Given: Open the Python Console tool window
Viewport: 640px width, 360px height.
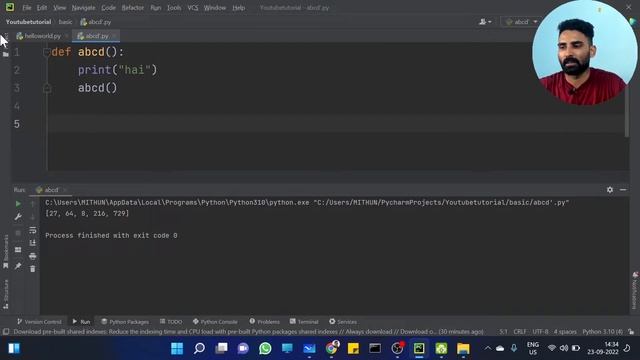Looking at the screenshot, I should coord(215,322).
